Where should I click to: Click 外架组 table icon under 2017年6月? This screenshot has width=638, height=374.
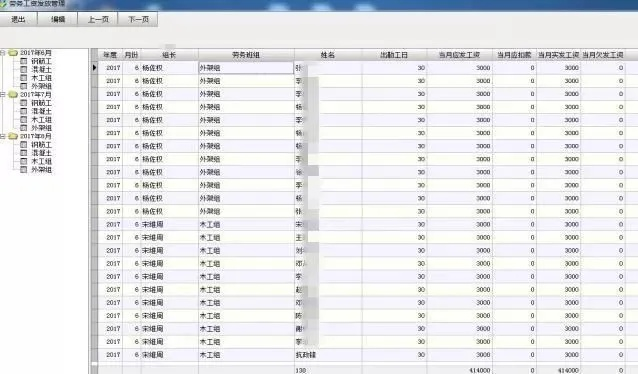[x=24, y=86]
